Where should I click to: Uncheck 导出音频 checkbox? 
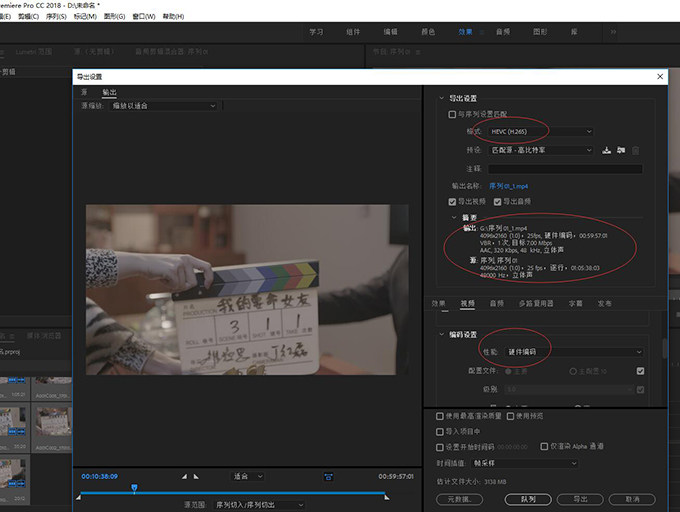[x=497, y=202]
